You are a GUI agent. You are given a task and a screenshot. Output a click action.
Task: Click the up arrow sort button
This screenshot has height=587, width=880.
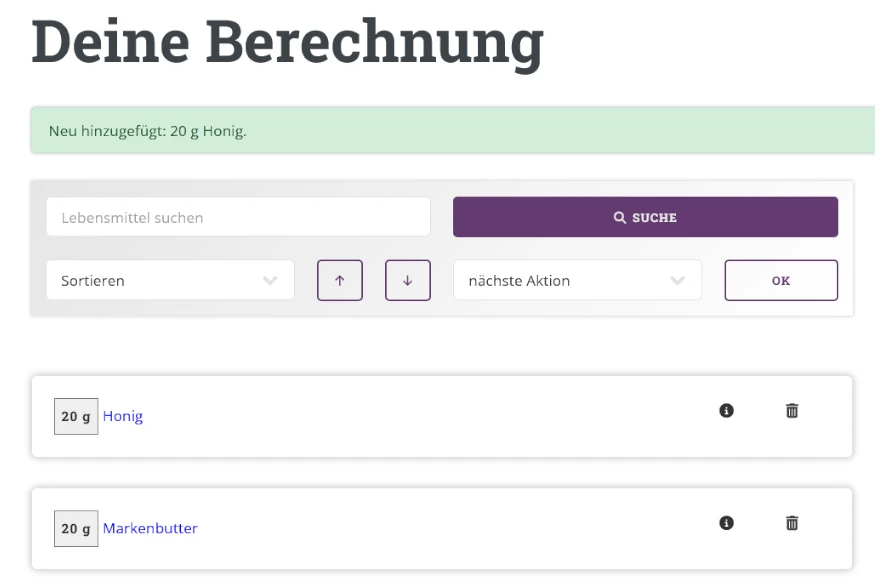pyautogui.click(x=340, y=281)
